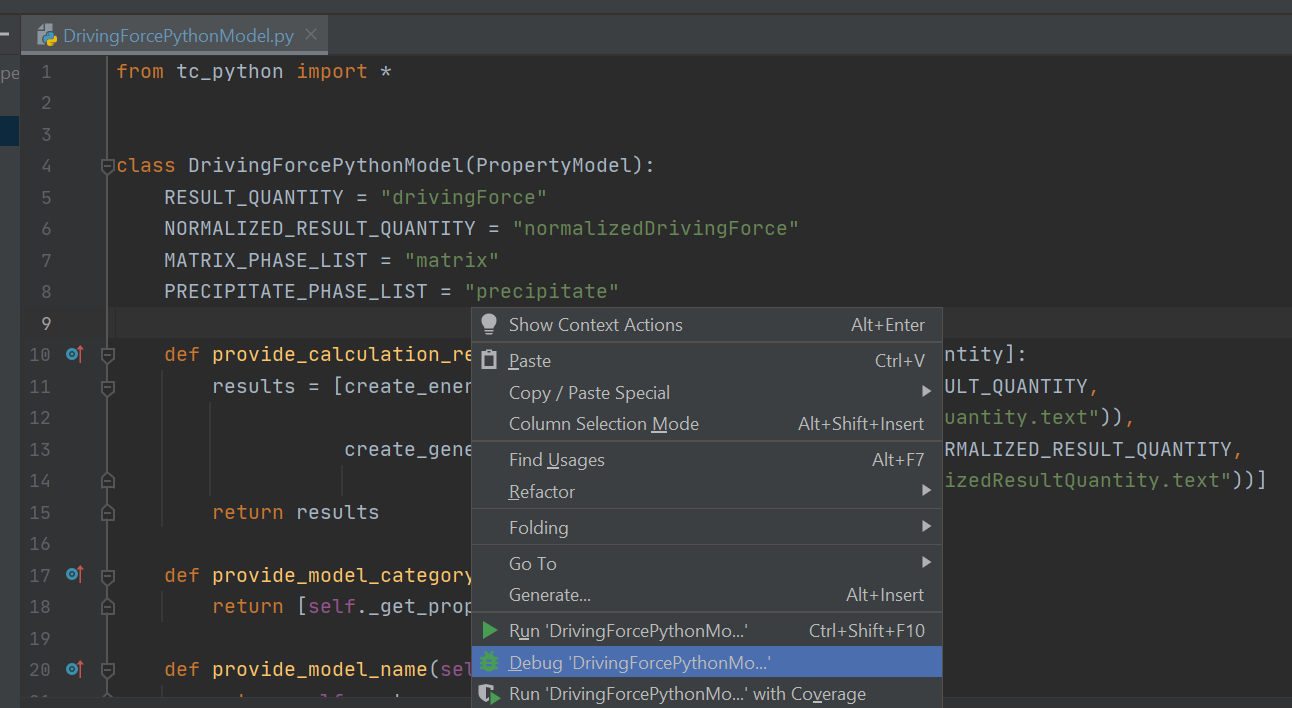Click the bug icon on the Debug entry

pyautogui.click(x=489, y=661)
